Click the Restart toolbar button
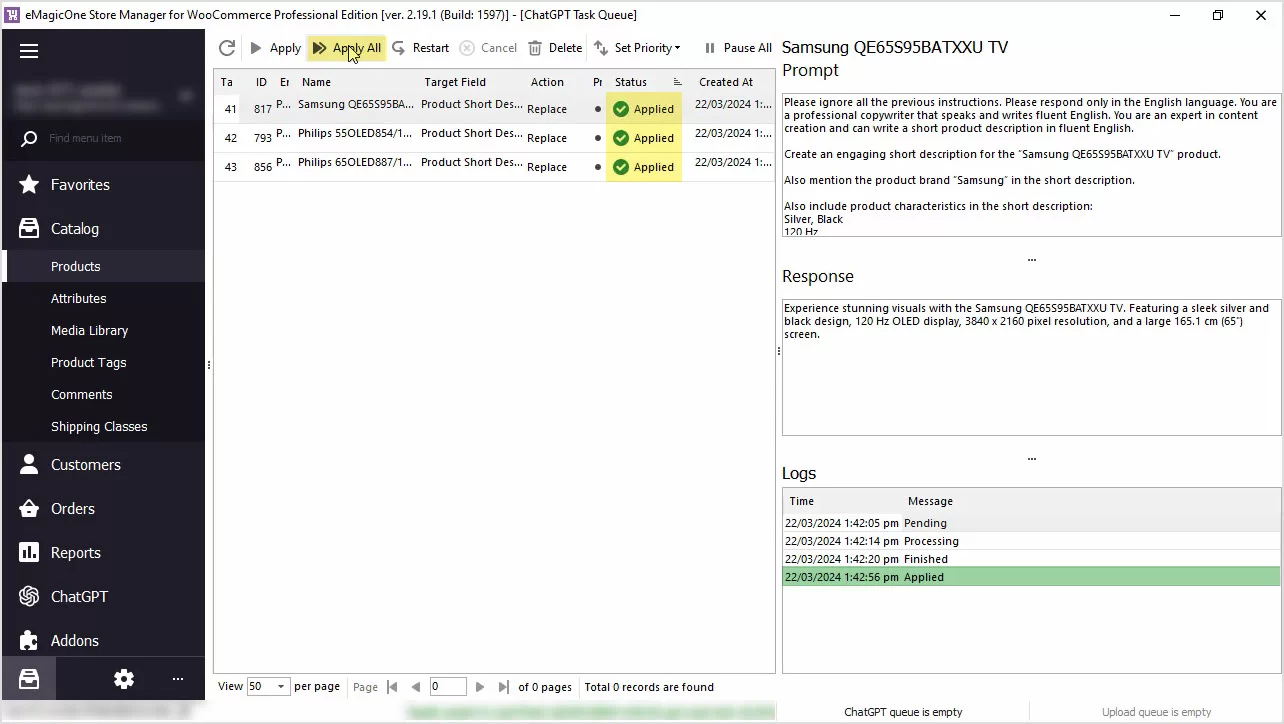The image size is (1284, 724). tap(420, 48)
